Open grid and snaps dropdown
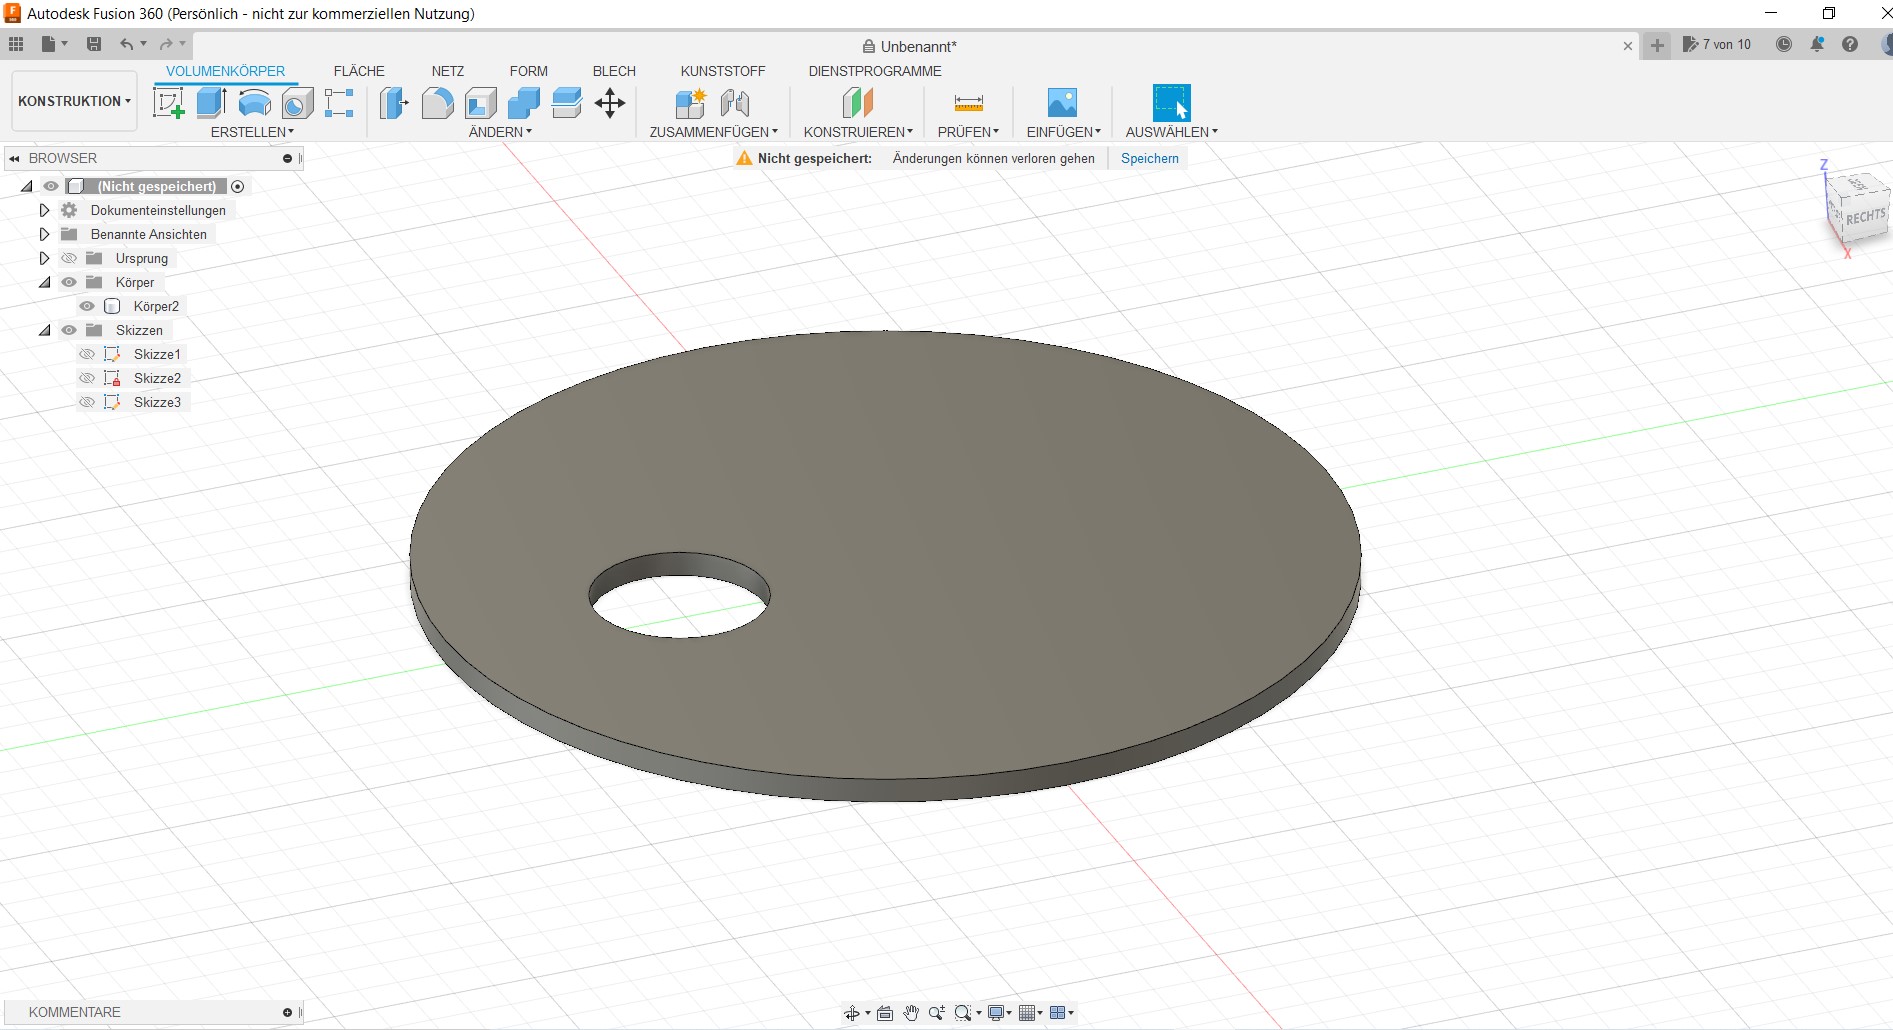 pos(1031,1013)
